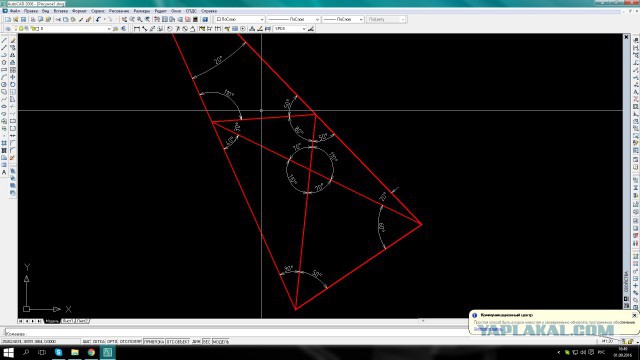Open the Файл menu
640x360 pixels.
point(15,11)
